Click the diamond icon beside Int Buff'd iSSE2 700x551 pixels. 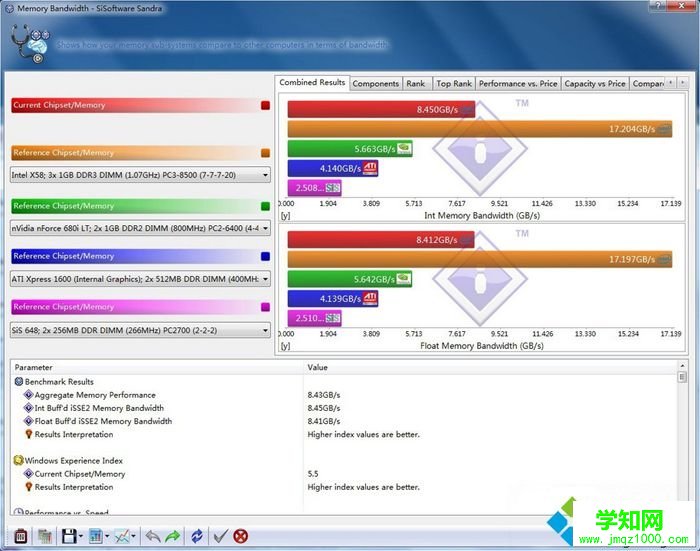click(29, 408)
